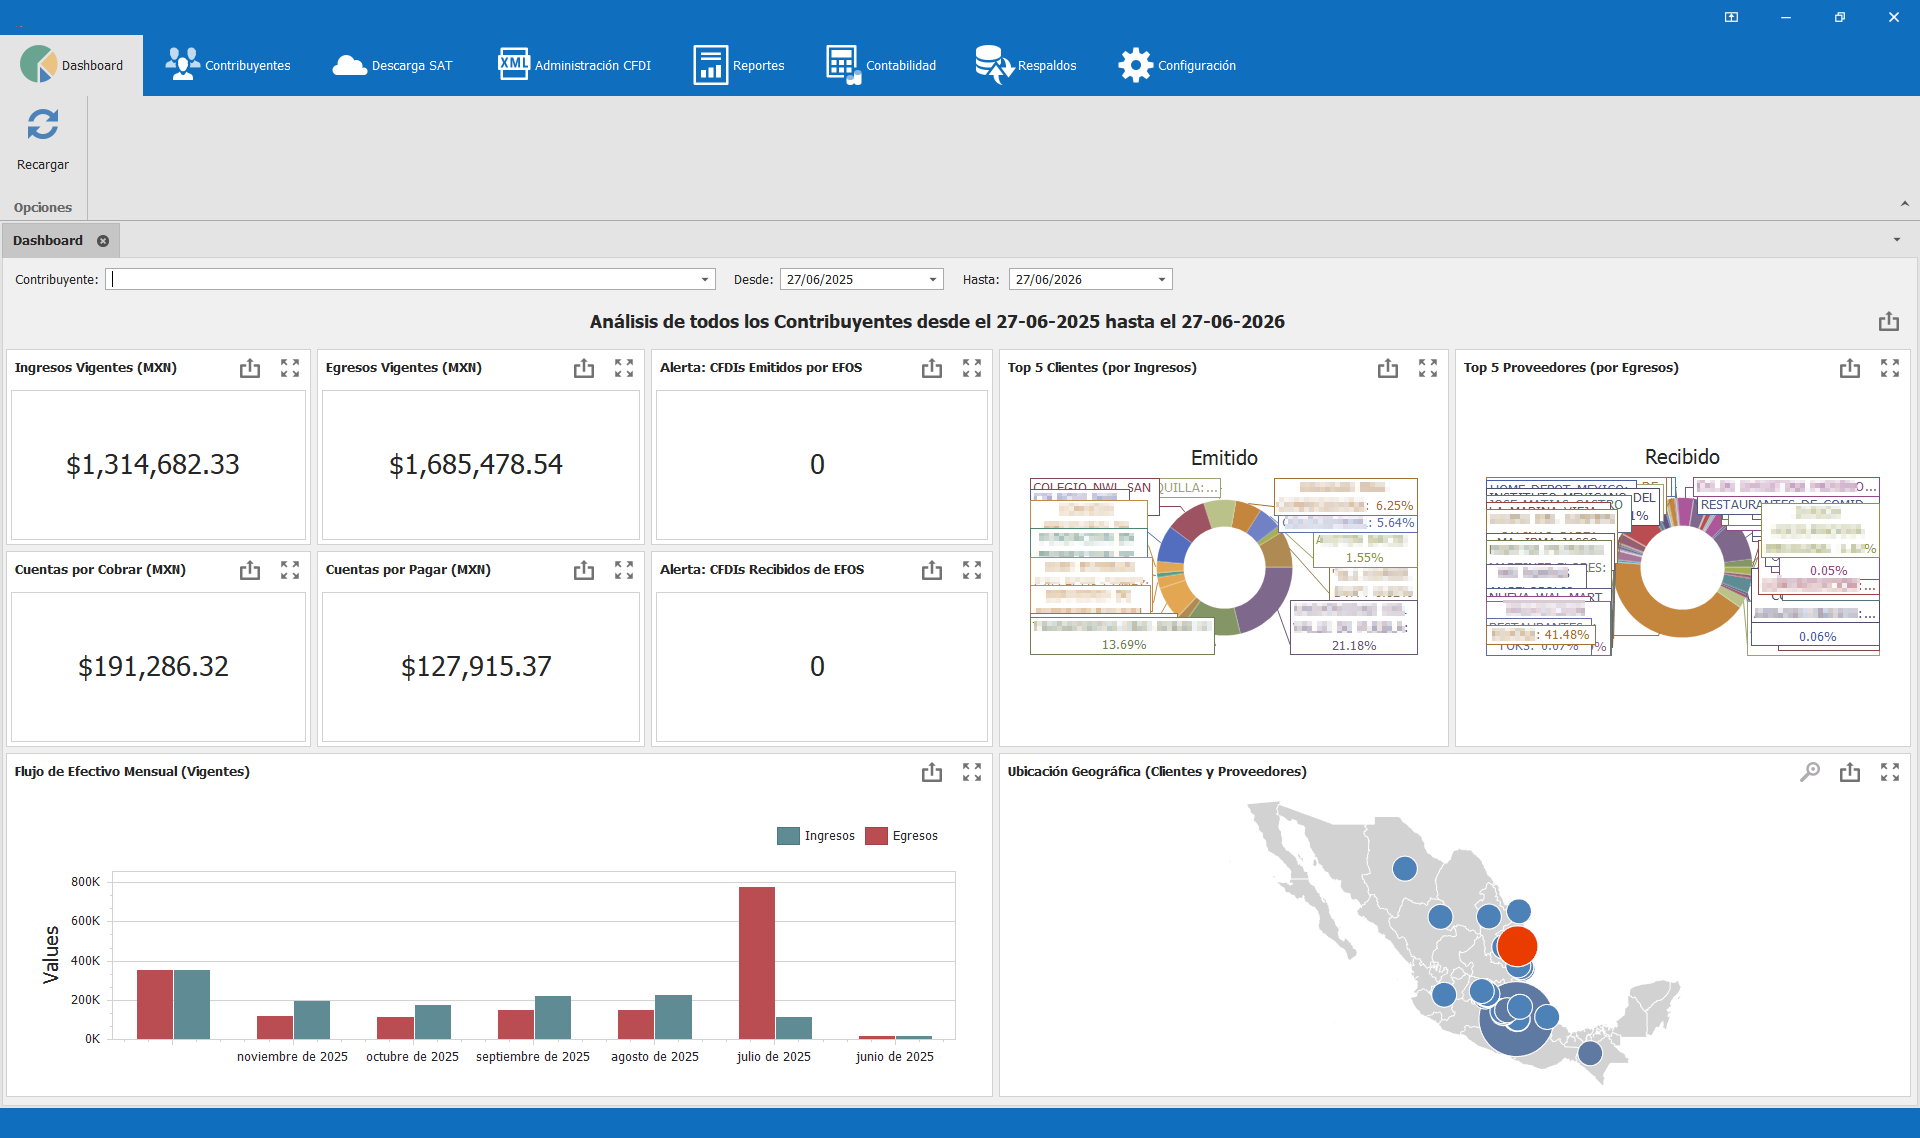
Task: Click the map magnifier zoom icon
Action: pyautogui.click(x=1810, y=772)
